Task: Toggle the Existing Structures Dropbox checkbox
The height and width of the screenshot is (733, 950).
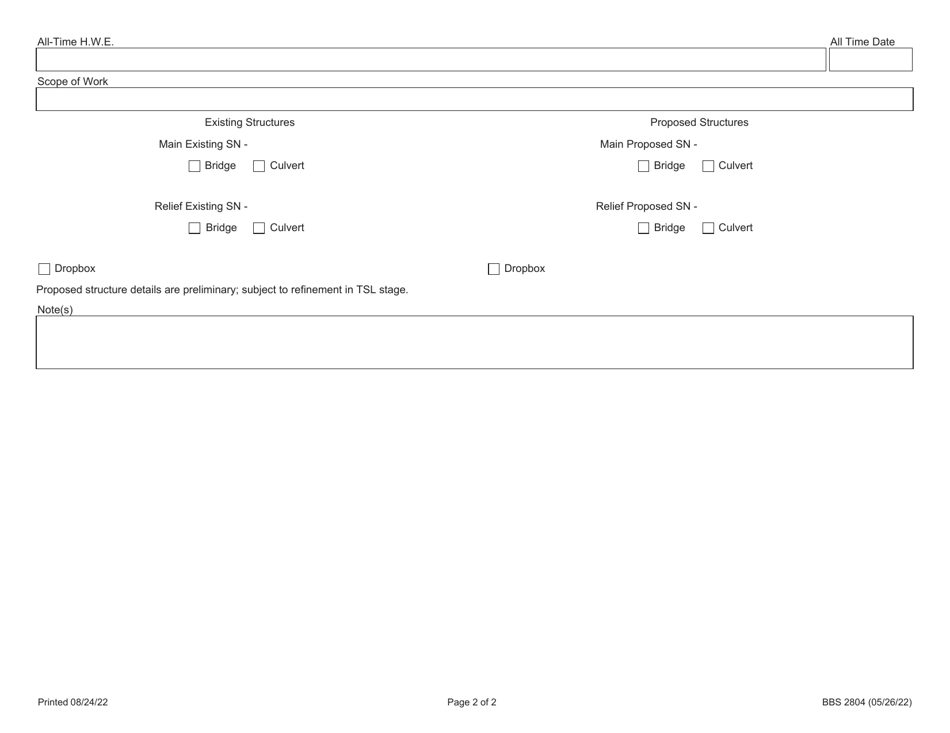Action: tap(44, 269)
